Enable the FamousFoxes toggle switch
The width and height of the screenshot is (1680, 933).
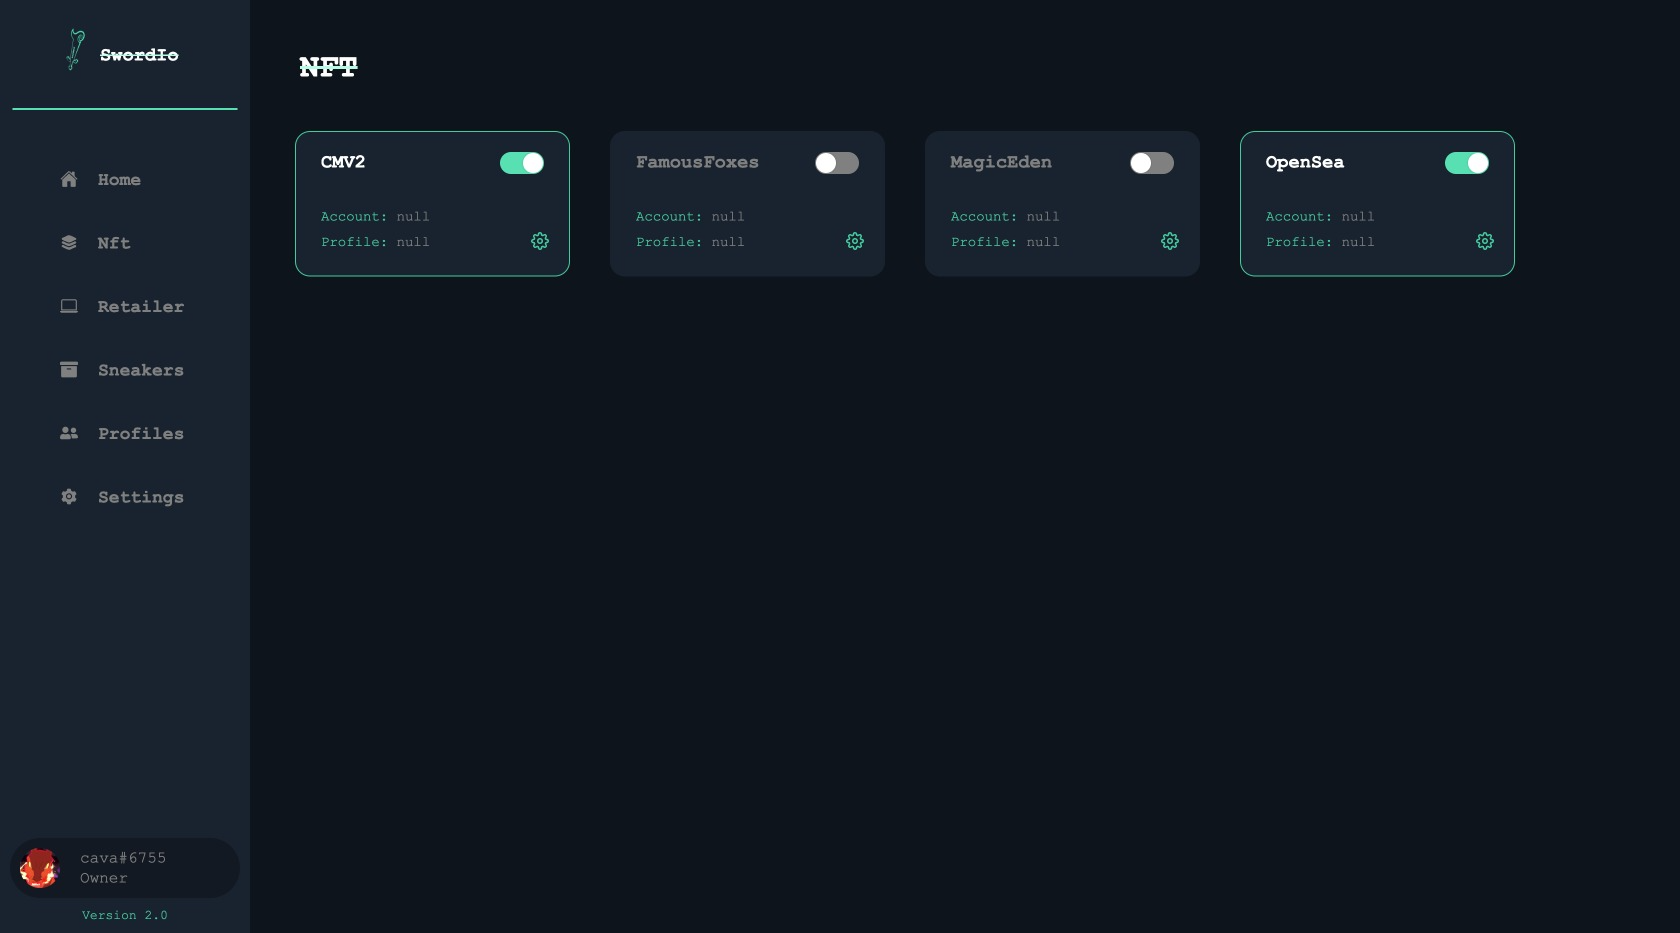(837, 163)
